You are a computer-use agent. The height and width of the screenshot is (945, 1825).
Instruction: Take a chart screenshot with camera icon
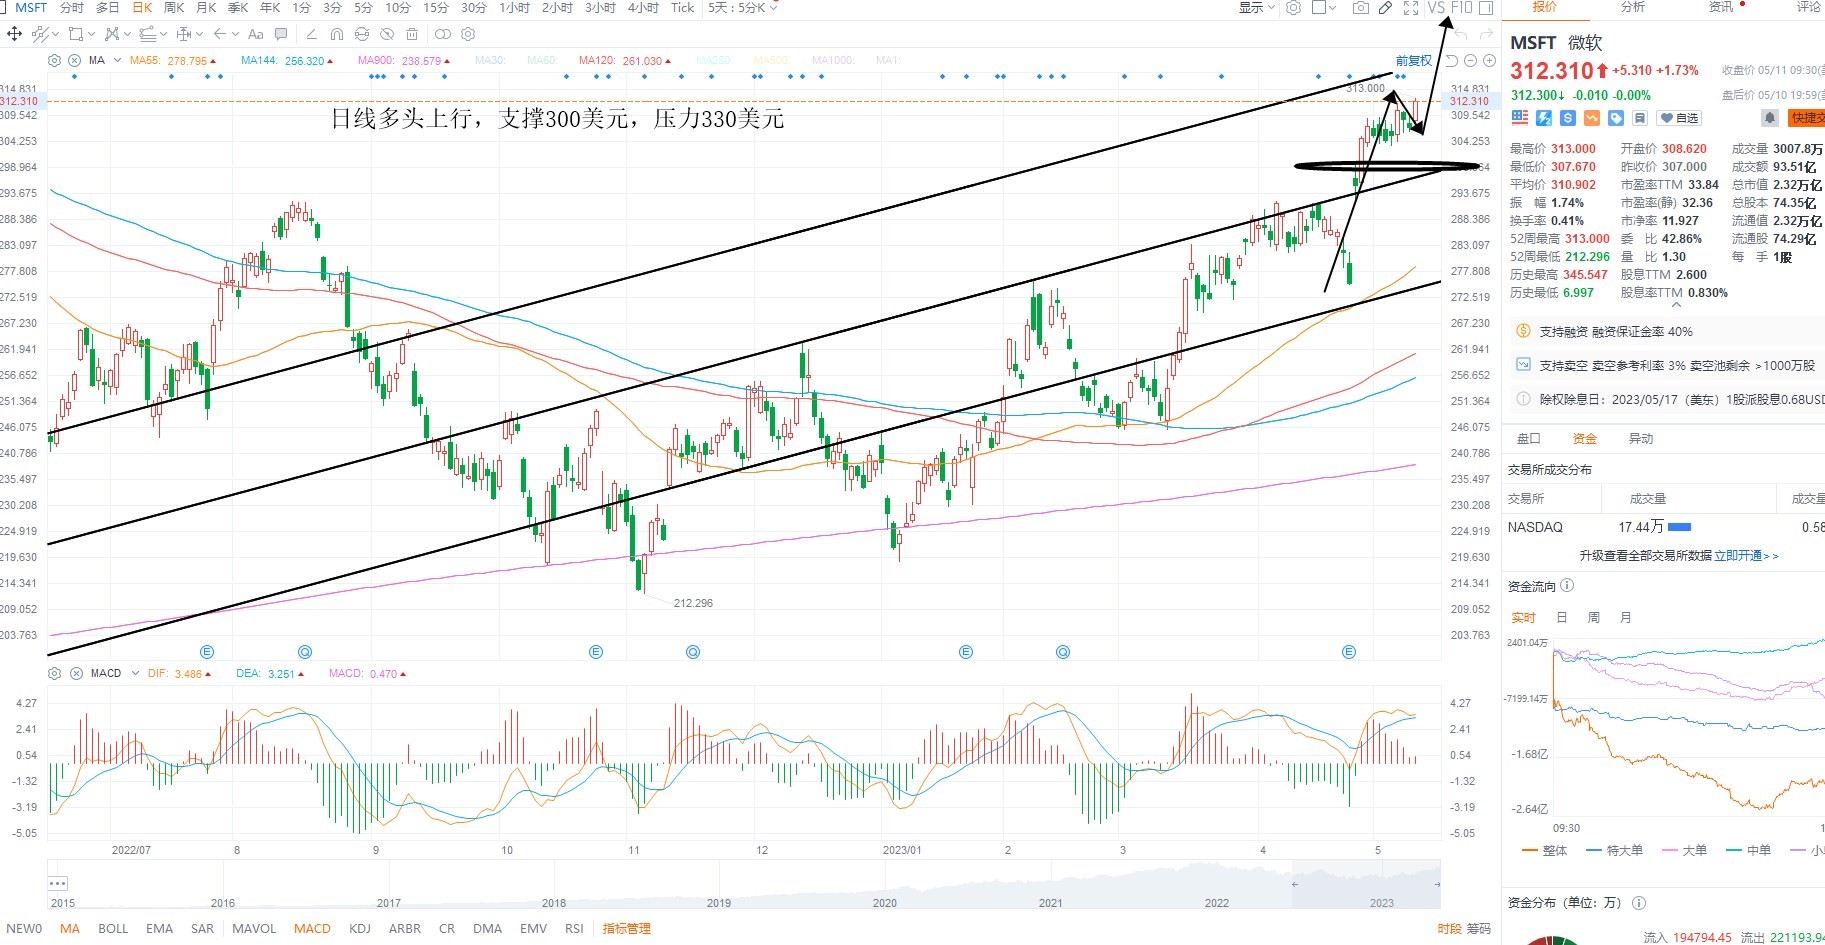(x=1360, y=8)
